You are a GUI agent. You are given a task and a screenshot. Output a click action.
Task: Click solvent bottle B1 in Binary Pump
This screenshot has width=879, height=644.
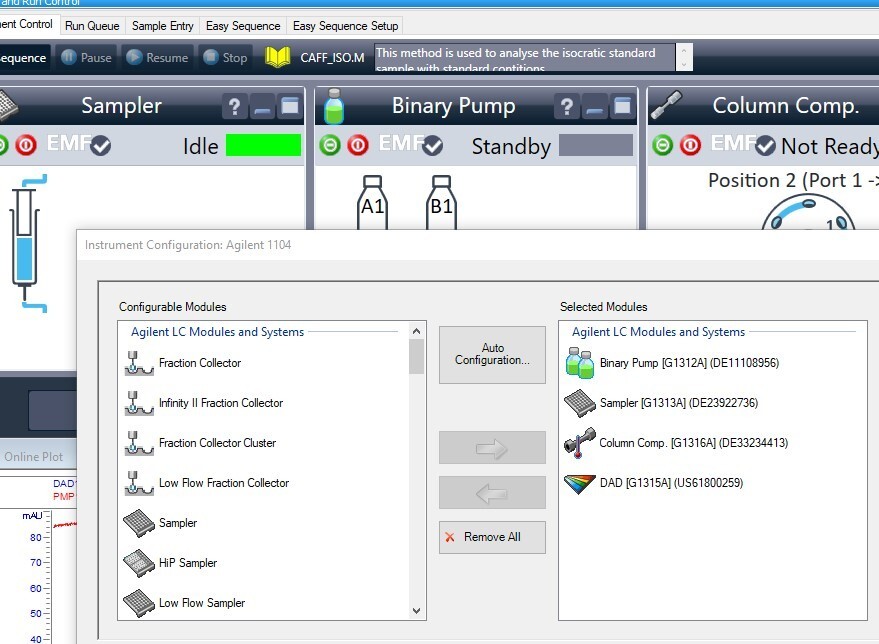click(441, 202)
